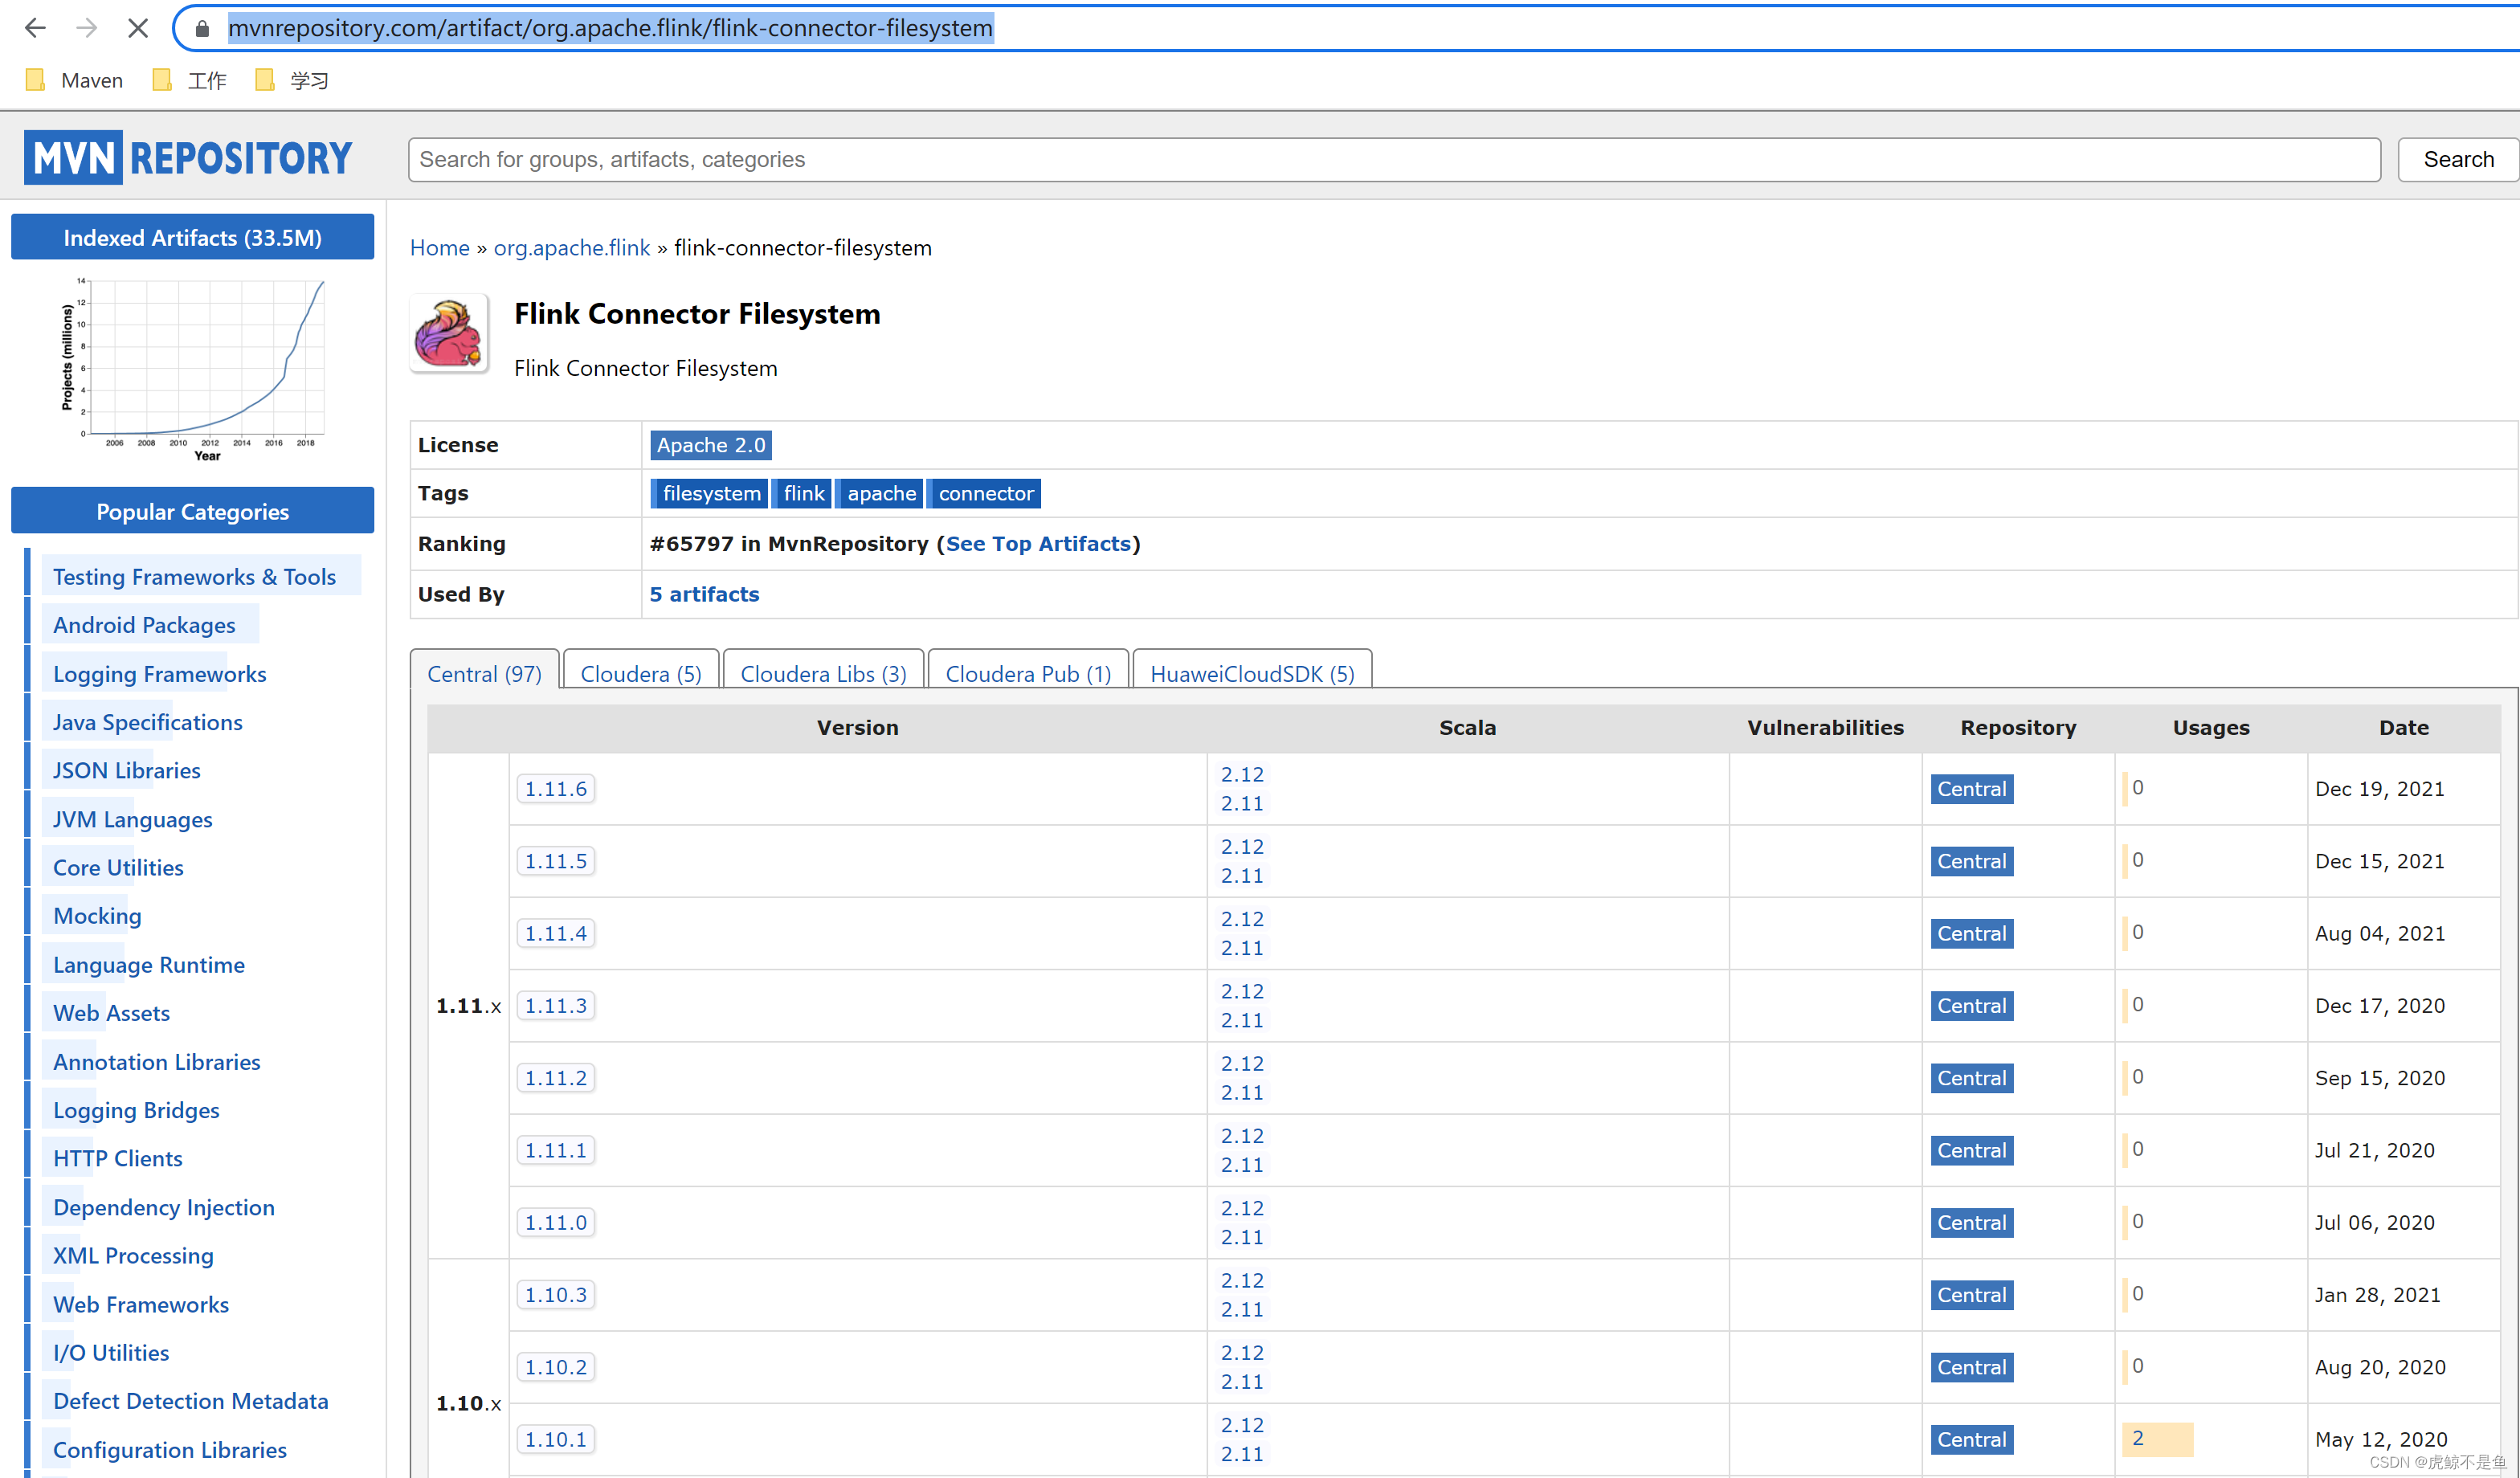Expand the HuaweiCloudSDK (5) tab
The width and height of the screenshot is (2520, 1478).
(x=1253, y=672)
